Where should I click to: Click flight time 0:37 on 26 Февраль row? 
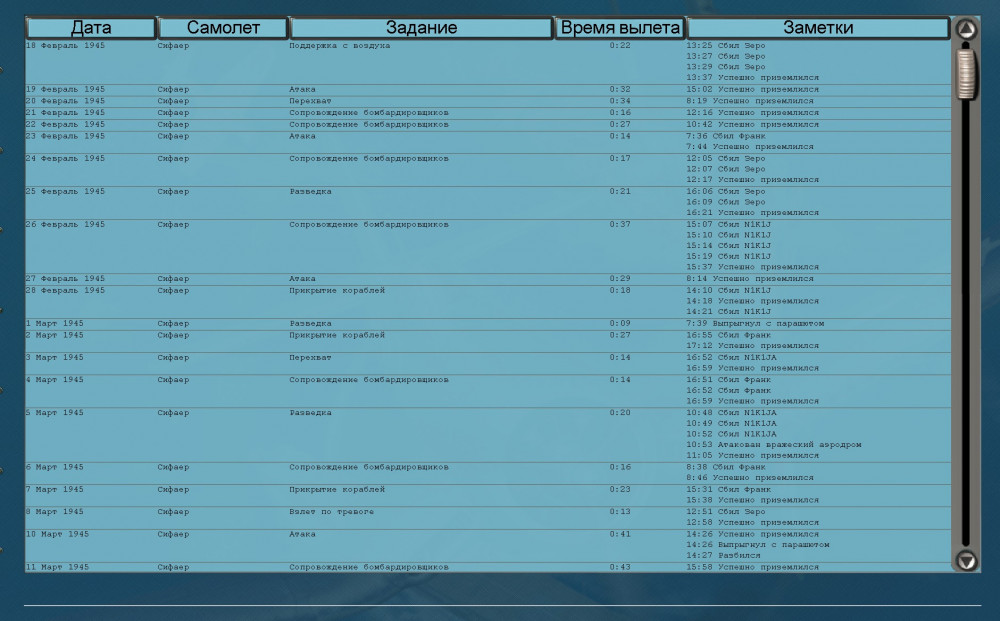point(620,225)
